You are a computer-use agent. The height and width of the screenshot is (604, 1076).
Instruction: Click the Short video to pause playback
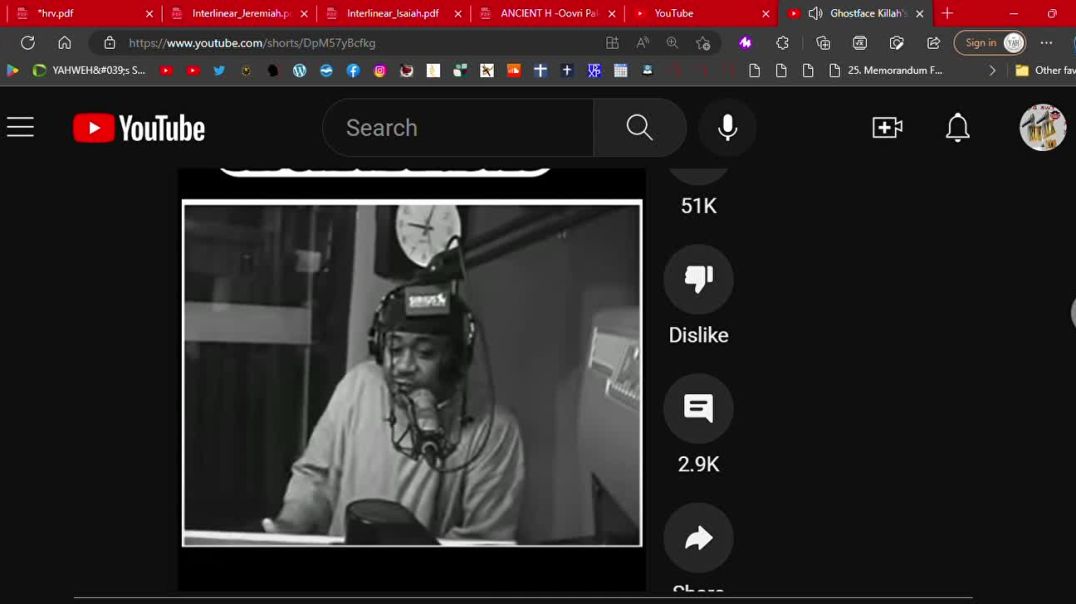(x=411, y=373)
